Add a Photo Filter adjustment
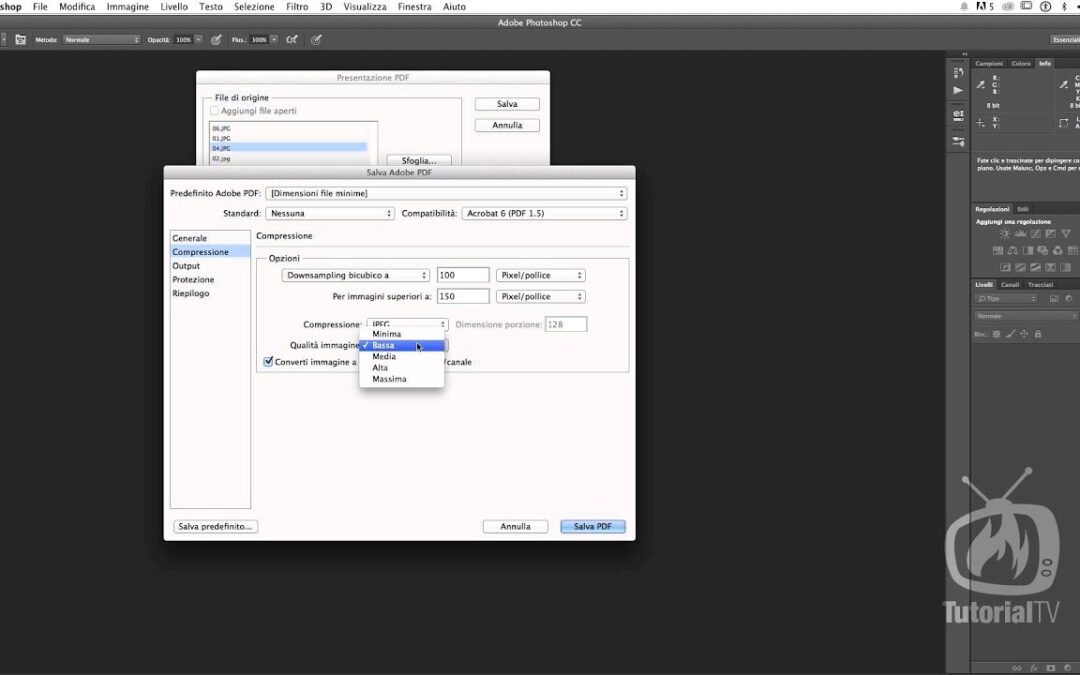The width and height of the screenshot is (1080, 675). click(x=1043, y=251)
